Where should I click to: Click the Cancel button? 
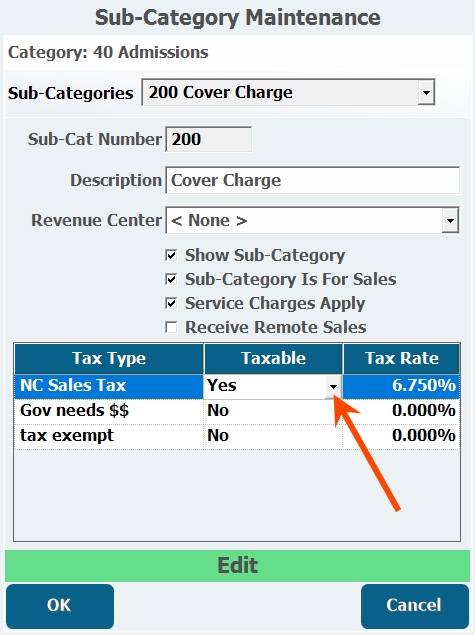tap(414, 606)
